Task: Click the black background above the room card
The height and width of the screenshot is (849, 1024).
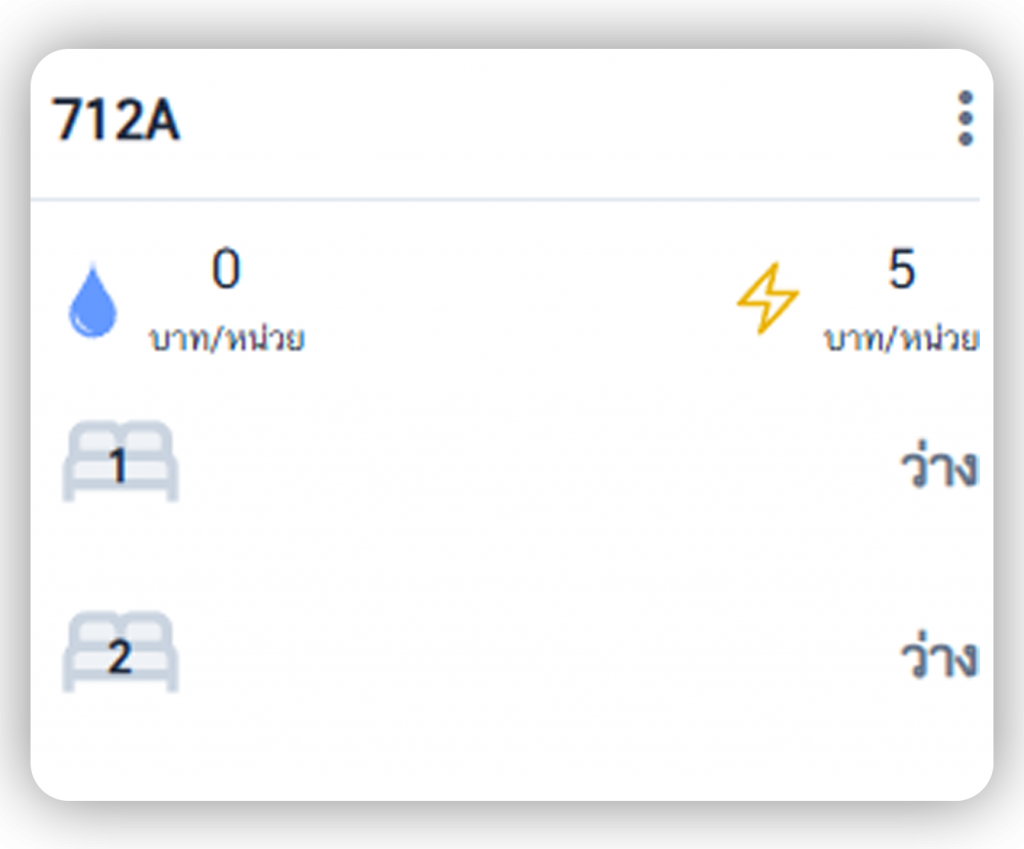Action: click(x=512, y=22)
